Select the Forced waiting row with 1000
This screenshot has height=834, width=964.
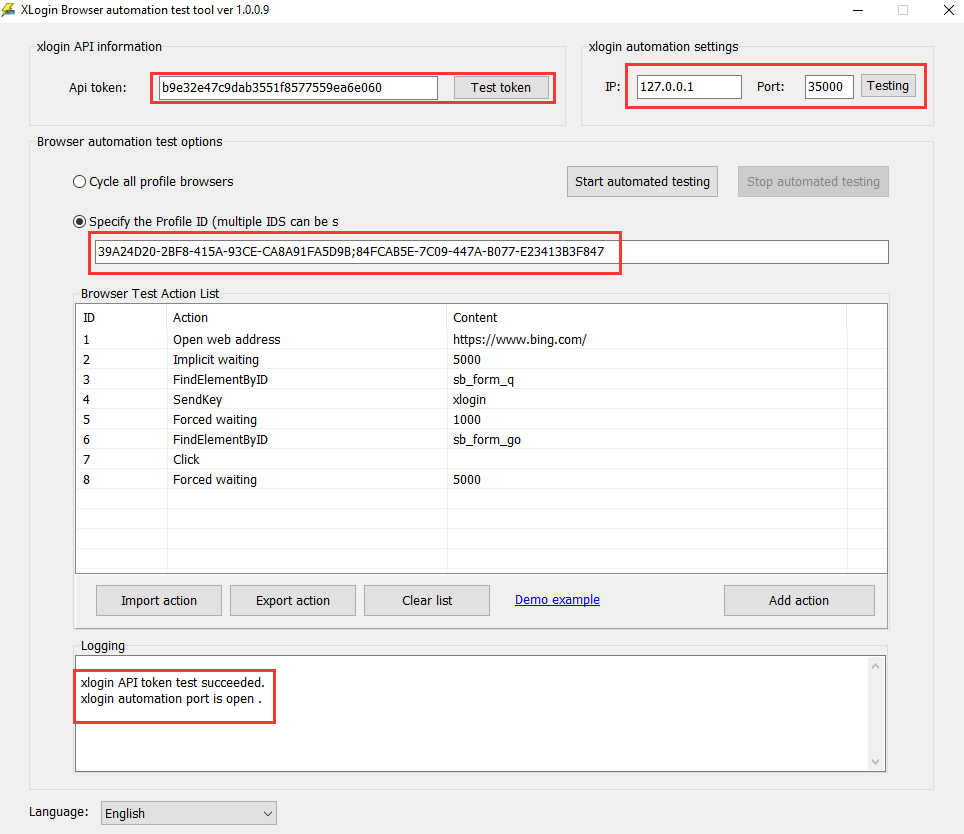pos(481,420)
